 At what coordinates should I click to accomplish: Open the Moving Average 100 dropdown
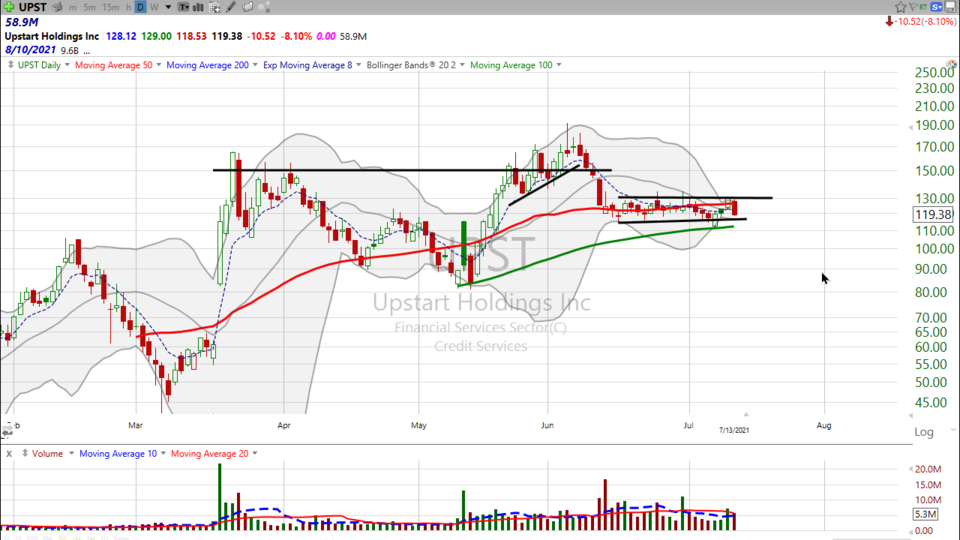(559, 65)
